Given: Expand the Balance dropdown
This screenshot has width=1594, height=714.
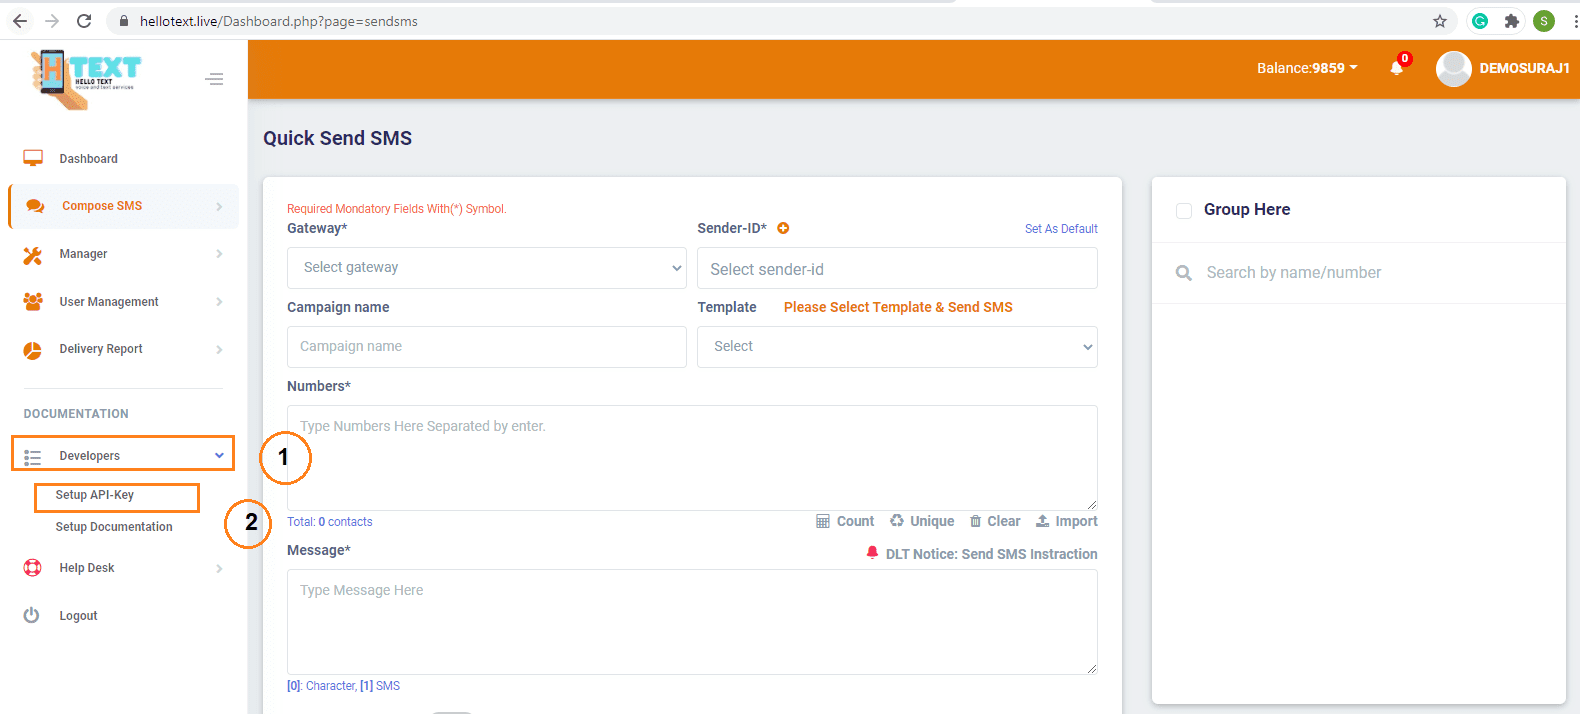Looking at the screenshot, I should [x=1306, y=68].
